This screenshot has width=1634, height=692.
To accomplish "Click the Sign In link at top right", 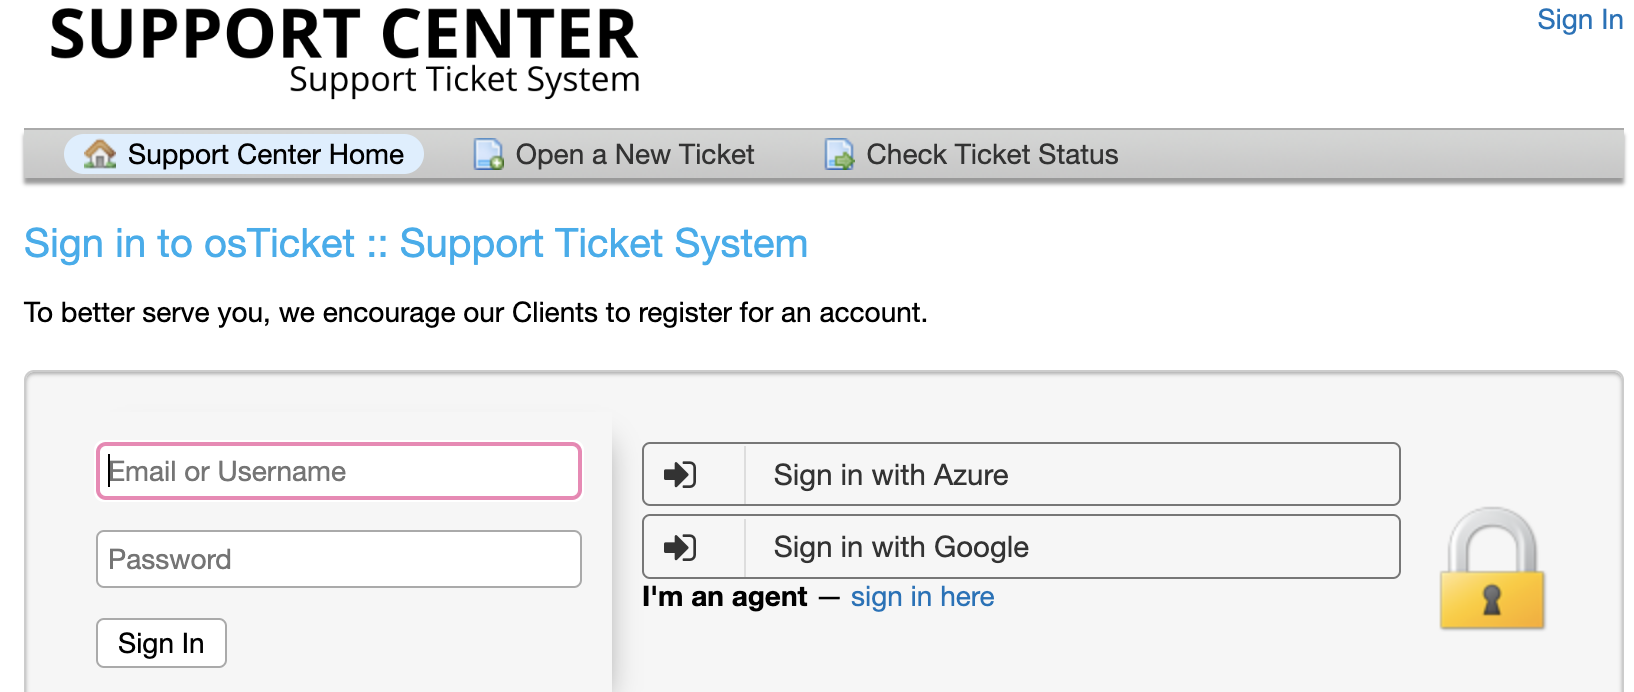I will (1579, 19).
